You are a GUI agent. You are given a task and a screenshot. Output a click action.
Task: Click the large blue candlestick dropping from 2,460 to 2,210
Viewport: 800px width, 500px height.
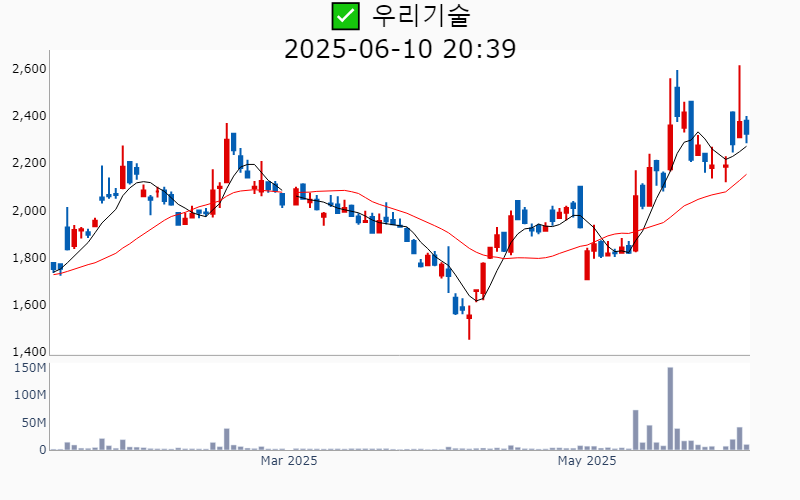pyautogui.click(x=691, y=131)
